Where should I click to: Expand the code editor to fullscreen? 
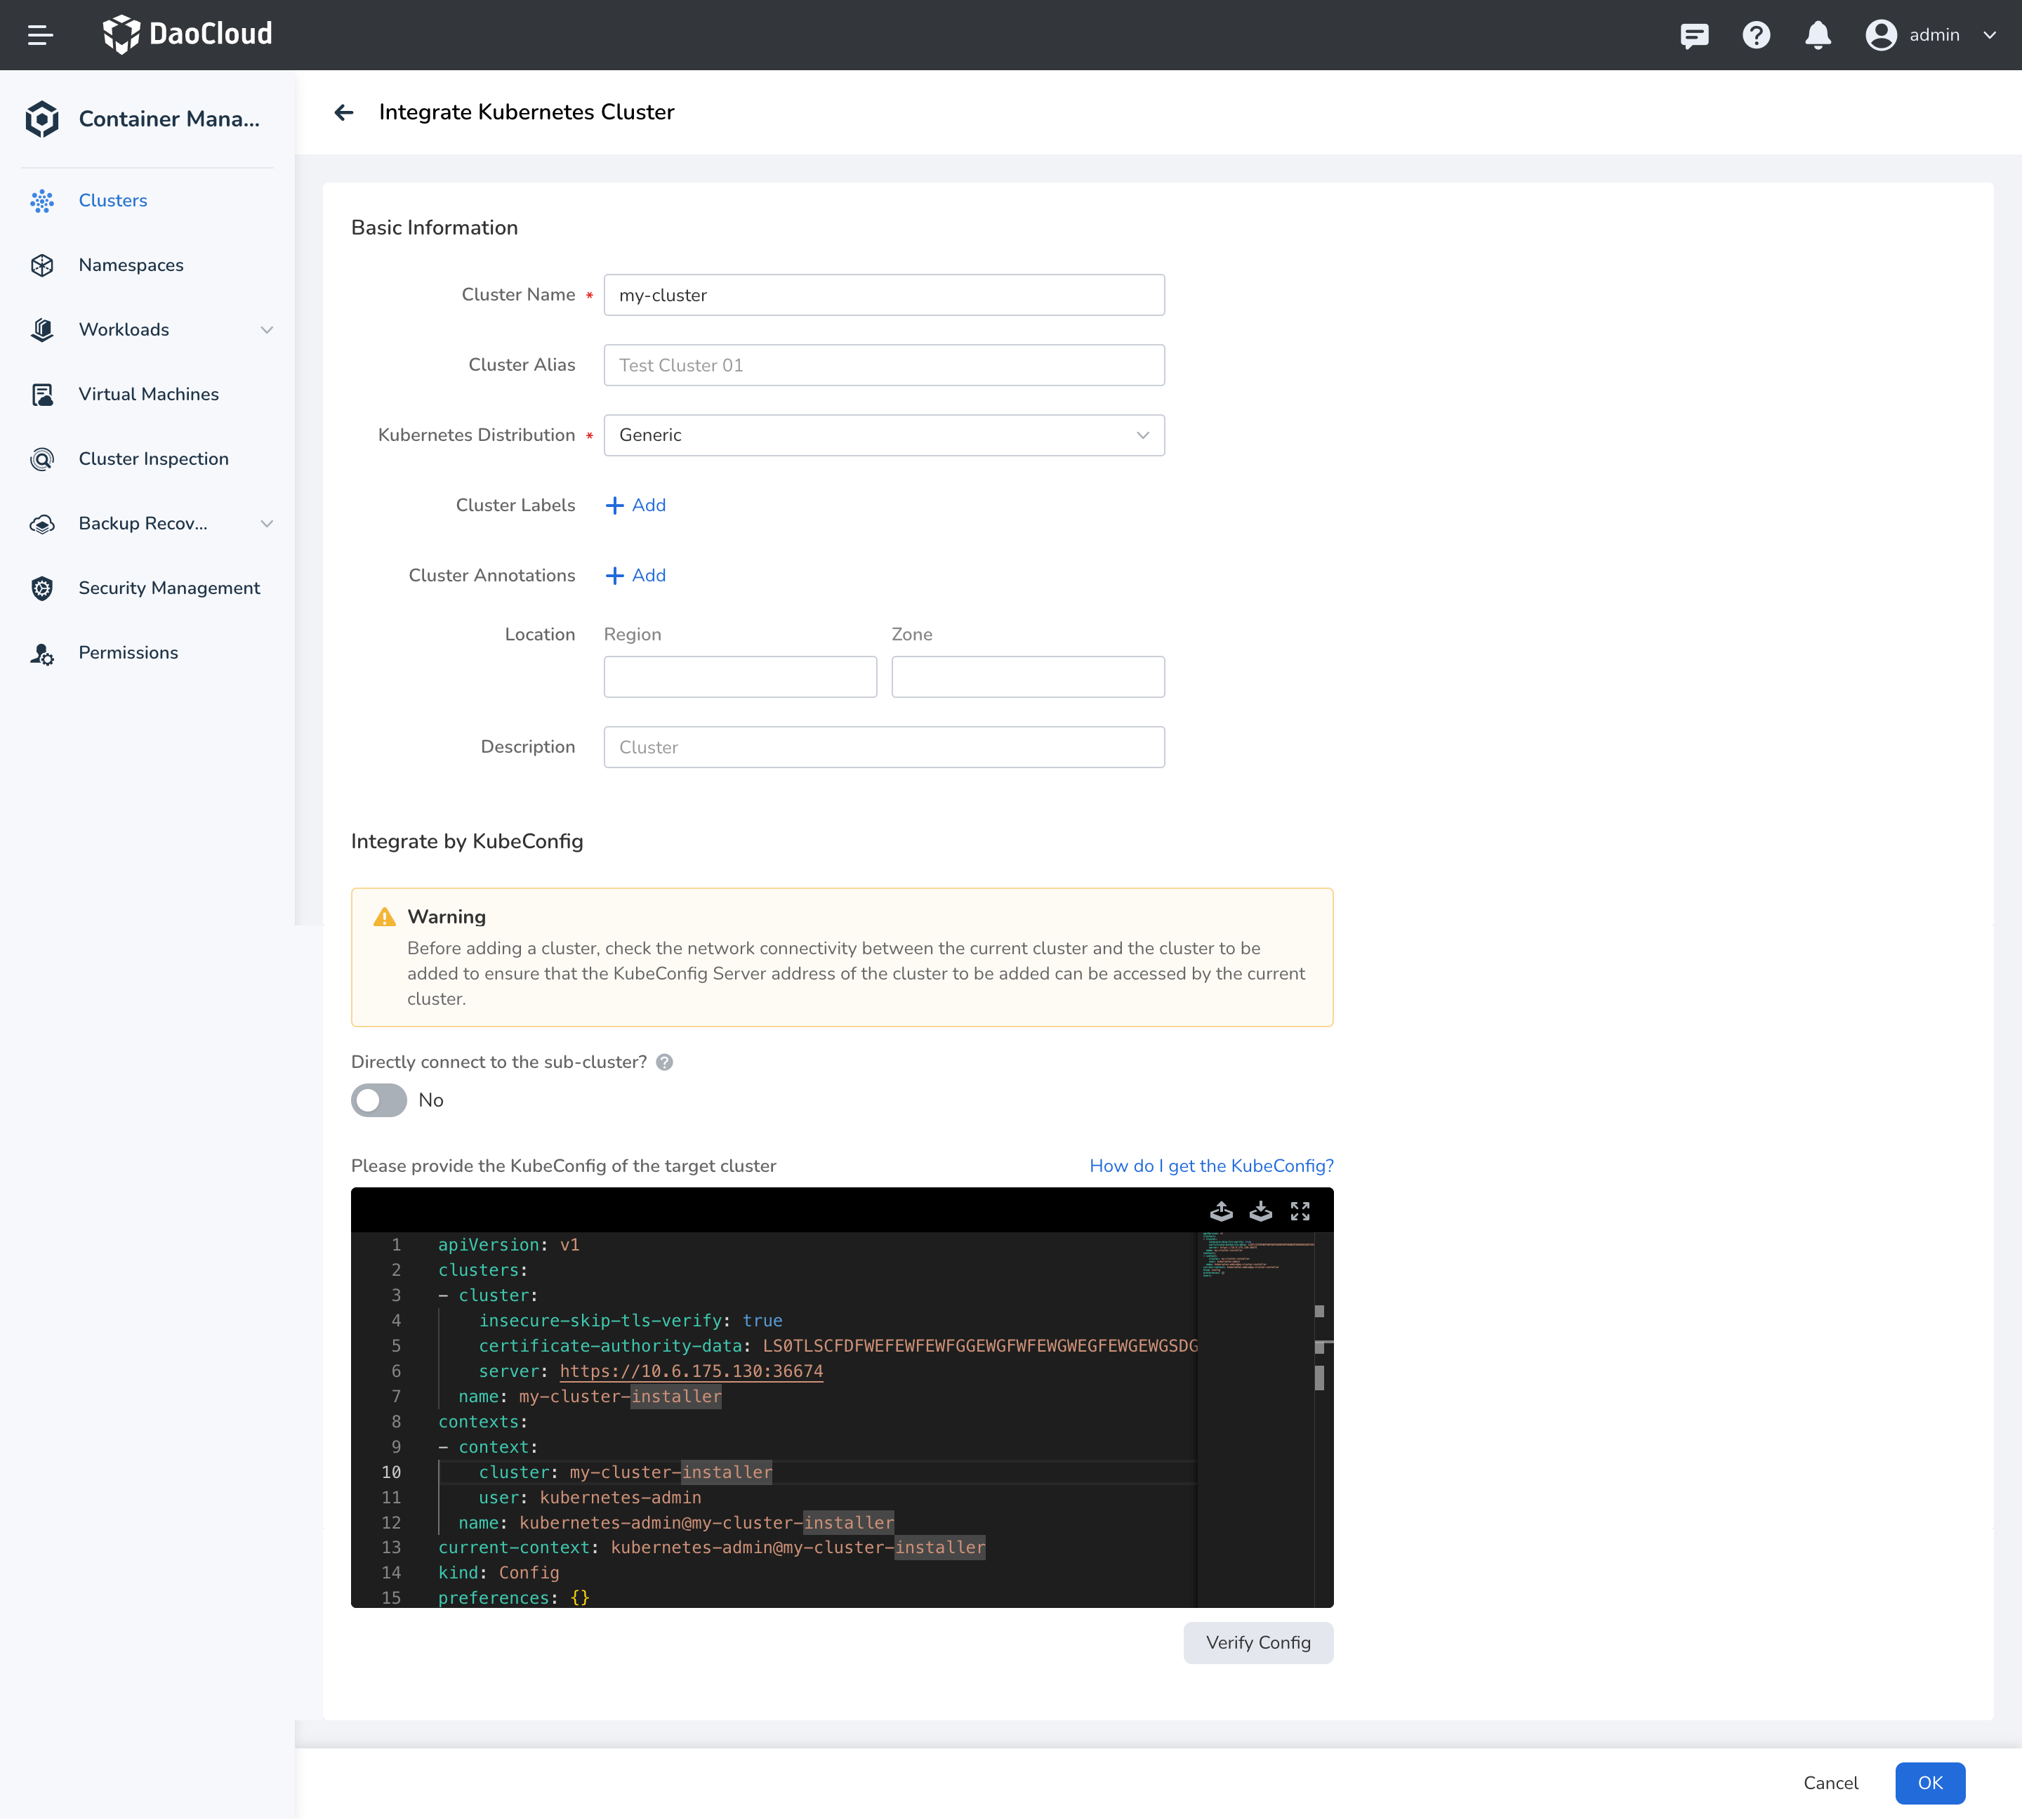coord(1300,1211)
